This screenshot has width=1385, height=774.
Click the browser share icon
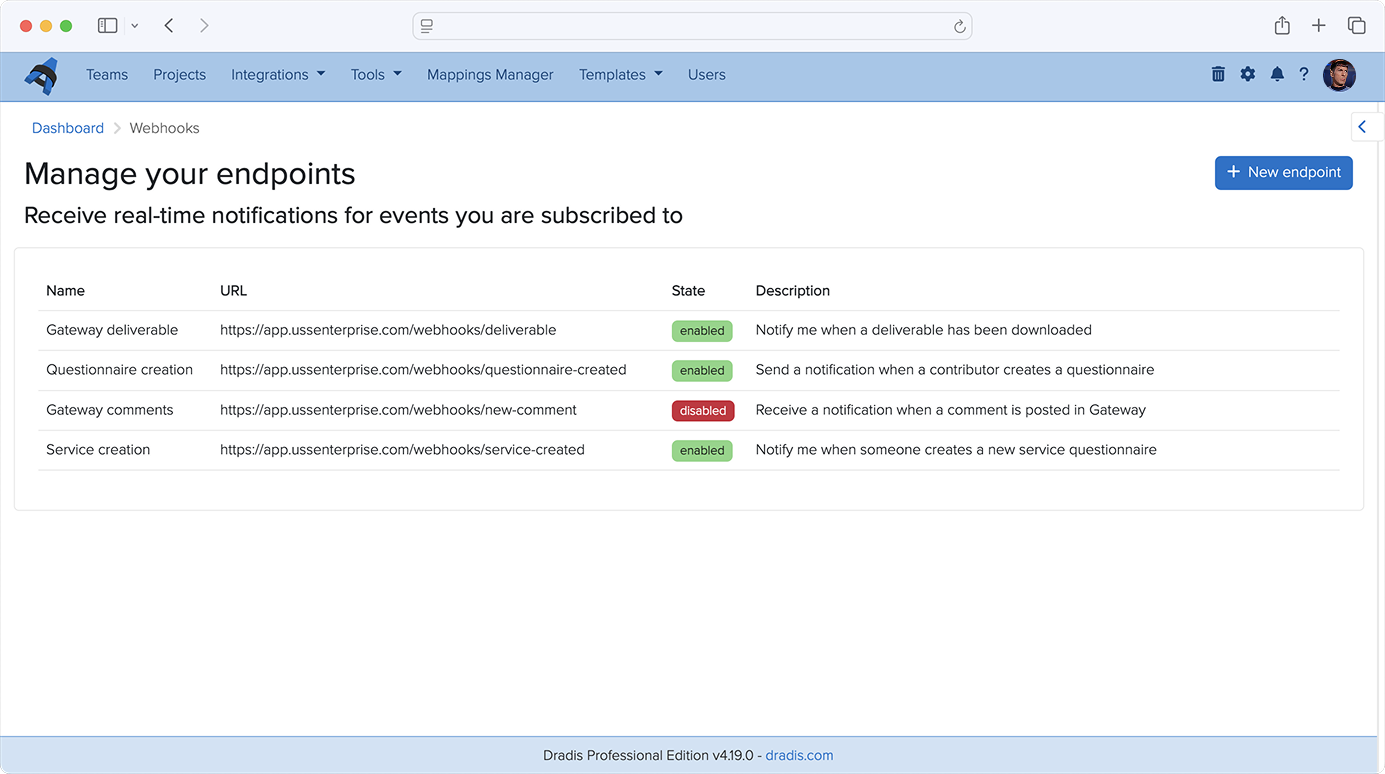(x=1282, y=26)
